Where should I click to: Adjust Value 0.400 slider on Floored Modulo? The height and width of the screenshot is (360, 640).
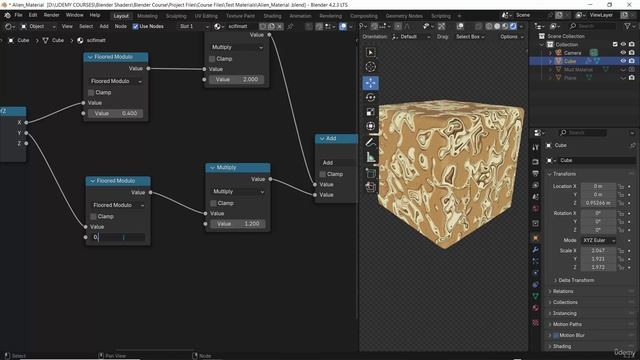click(116, 113)
